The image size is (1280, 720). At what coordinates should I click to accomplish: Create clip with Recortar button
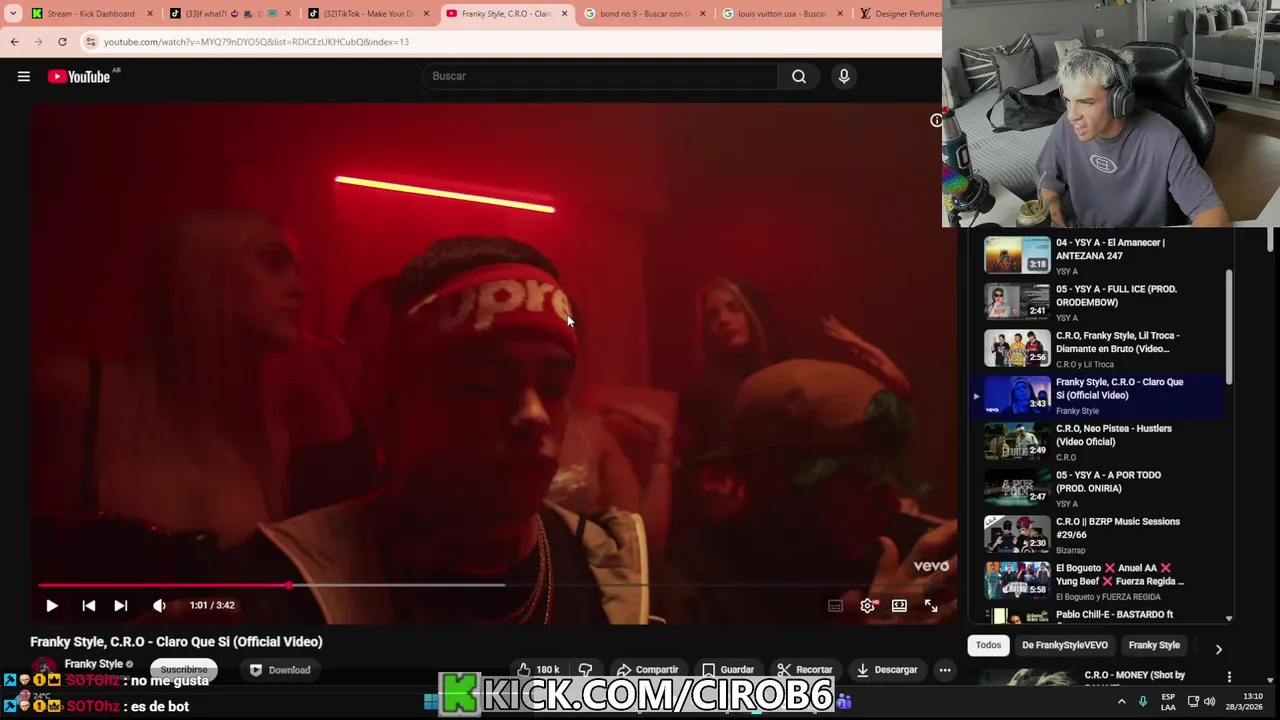(x=804, y=670)
